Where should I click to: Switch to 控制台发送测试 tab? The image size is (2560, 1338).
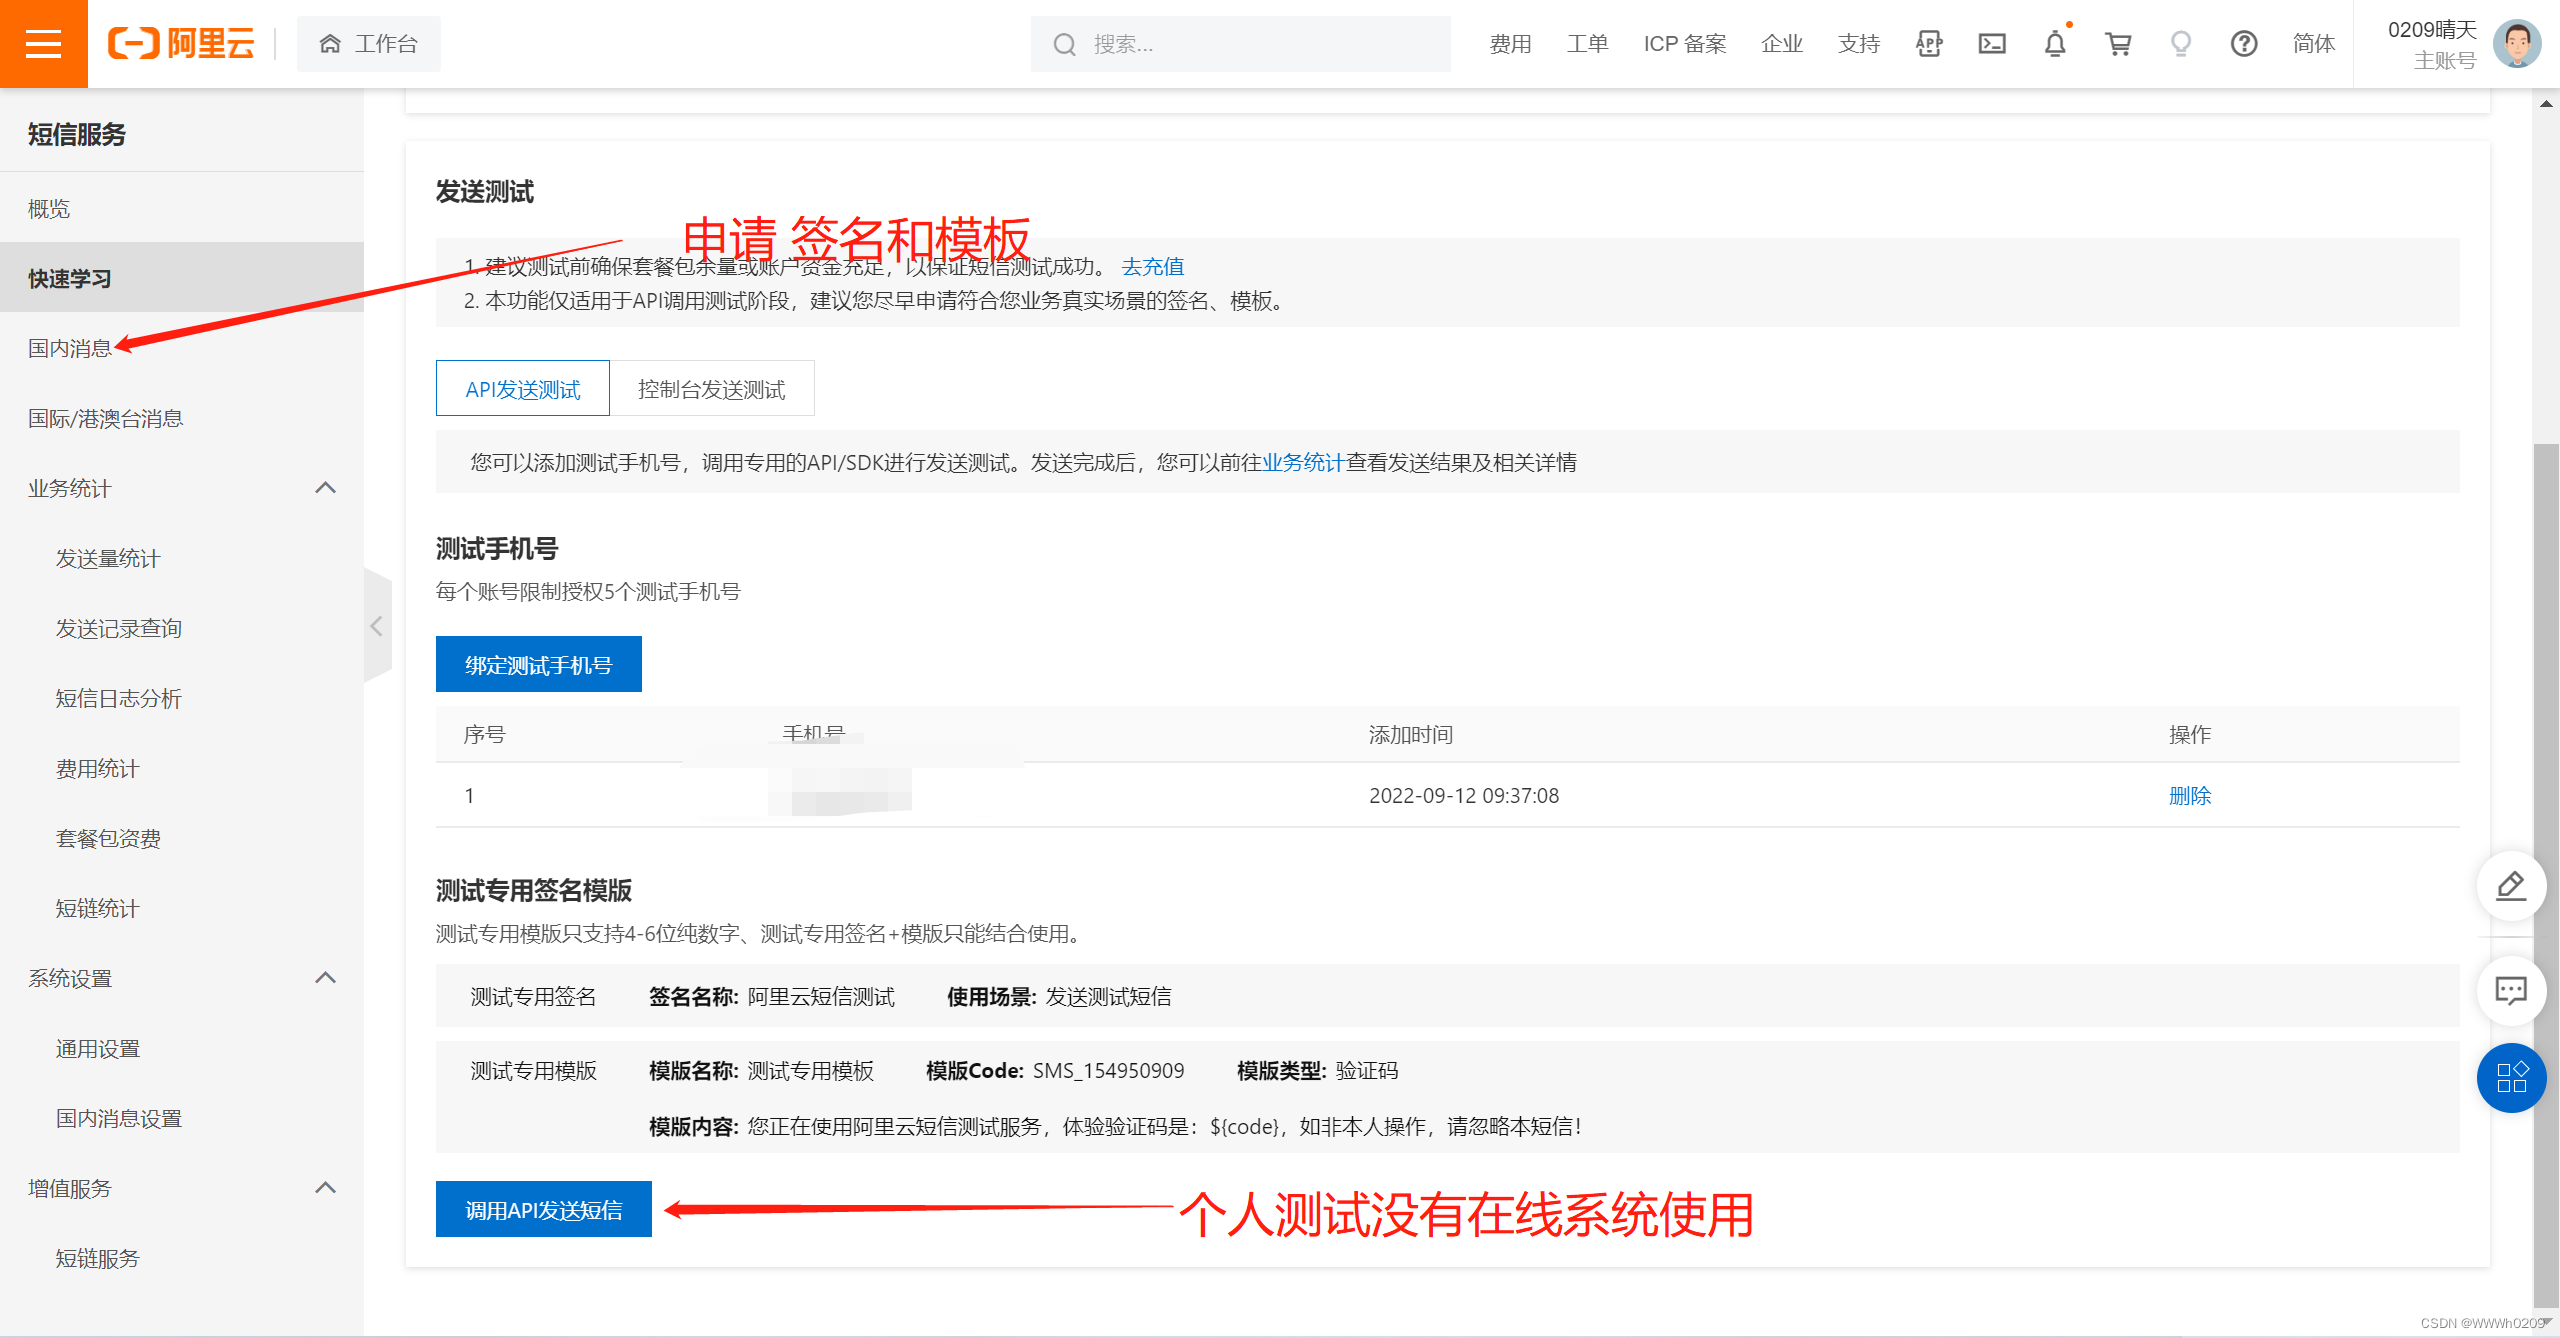(x=712, y=389)
